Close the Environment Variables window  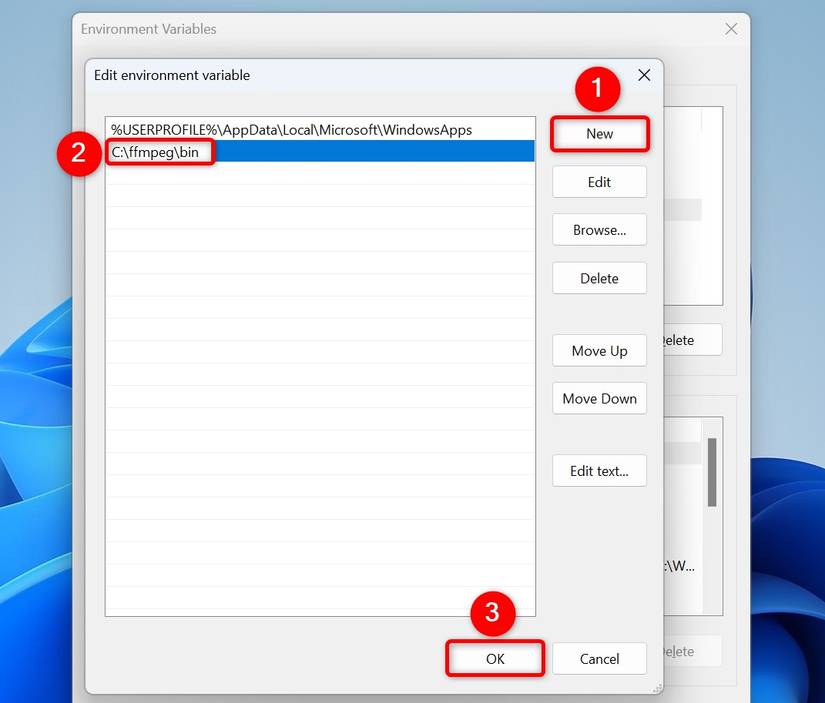coord(730,29)
